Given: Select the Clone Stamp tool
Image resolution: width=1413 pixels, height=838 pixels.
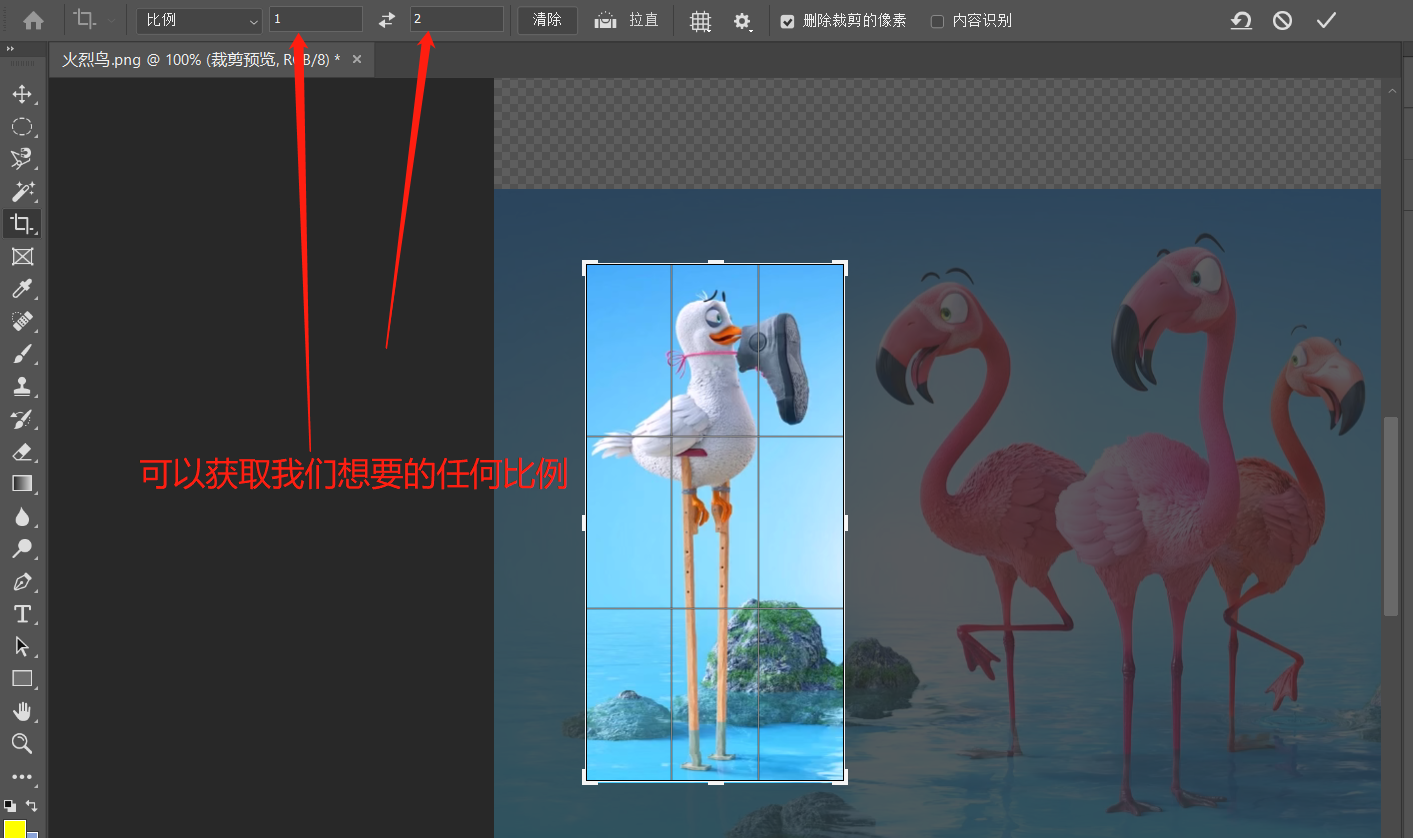Looking at the screenshot, I should tap(22, 386).
